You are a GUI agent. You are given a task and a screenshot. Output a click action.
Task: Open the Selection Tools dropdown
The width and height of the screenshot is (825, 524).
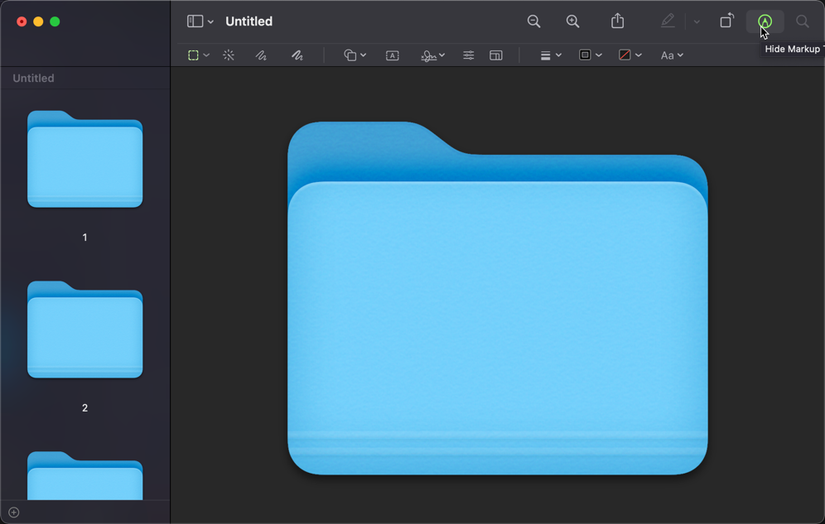(x=199, y=56)
